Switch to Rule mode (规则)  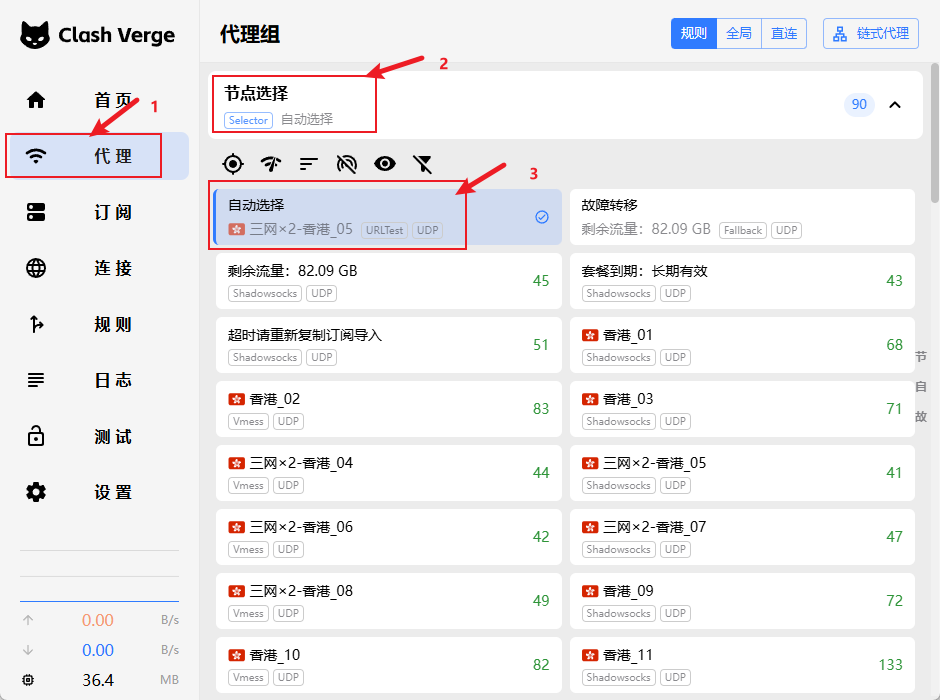pyautogui.click(x=693, y=33)
